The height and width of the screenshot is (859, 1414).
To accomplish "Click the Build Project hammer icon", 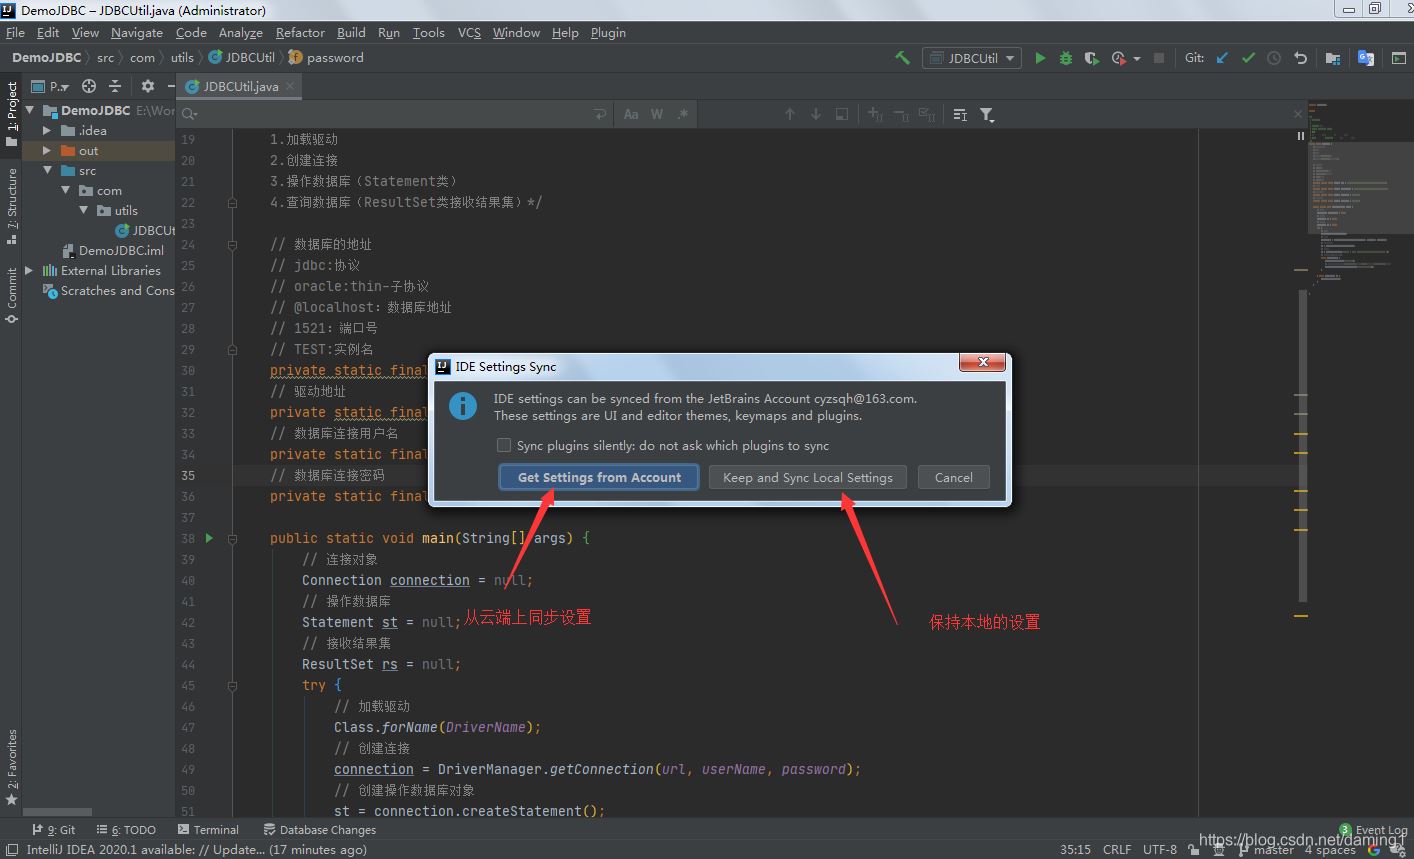I will (902, 58).
